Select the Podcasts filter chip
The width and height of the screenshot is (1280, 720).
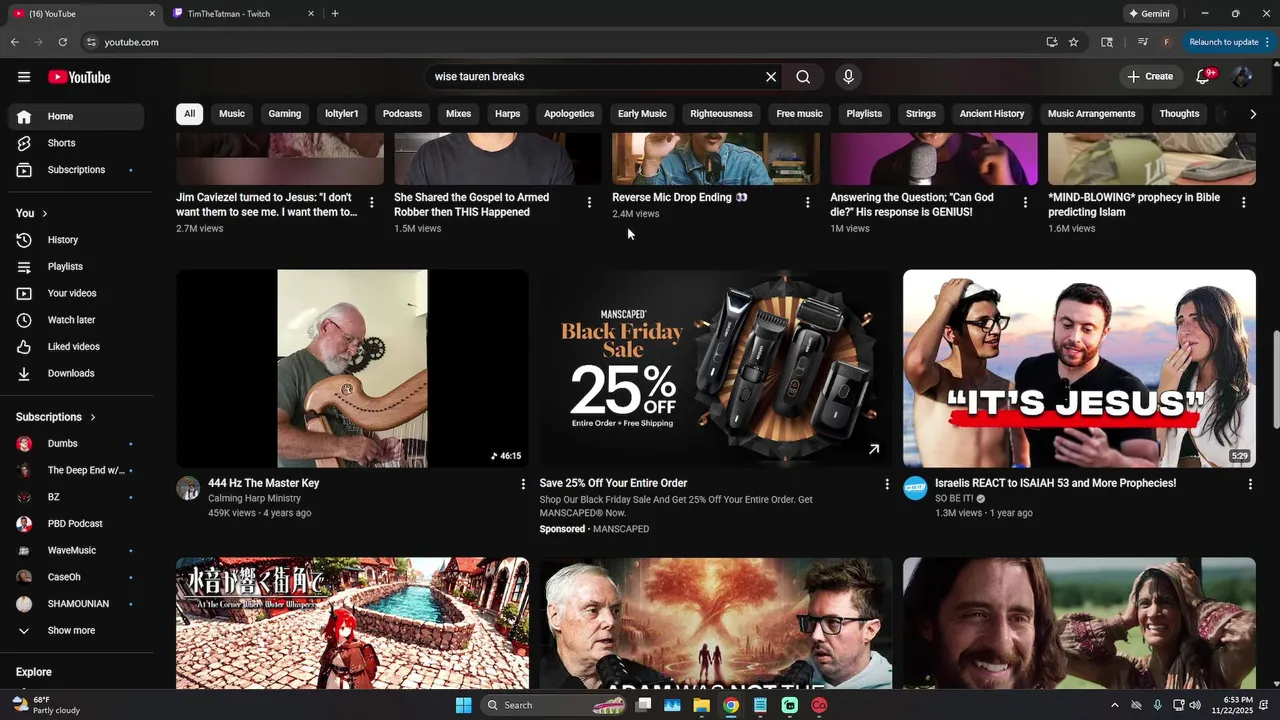click(402, 114)
